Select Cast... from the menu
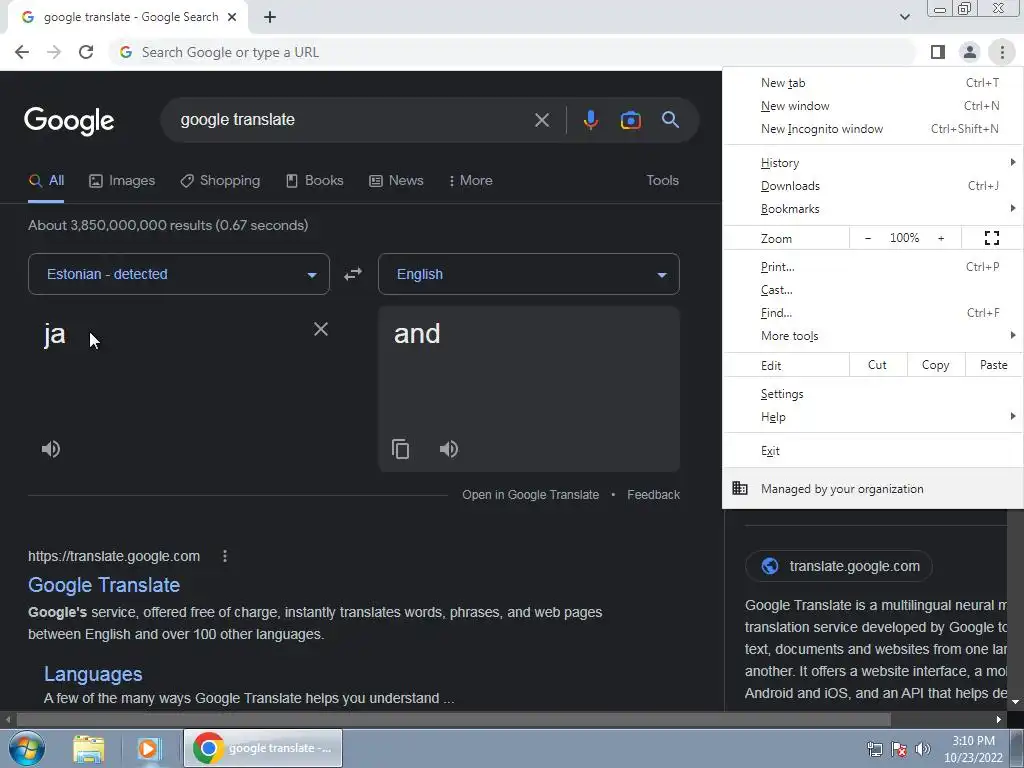 click(872, 290)
